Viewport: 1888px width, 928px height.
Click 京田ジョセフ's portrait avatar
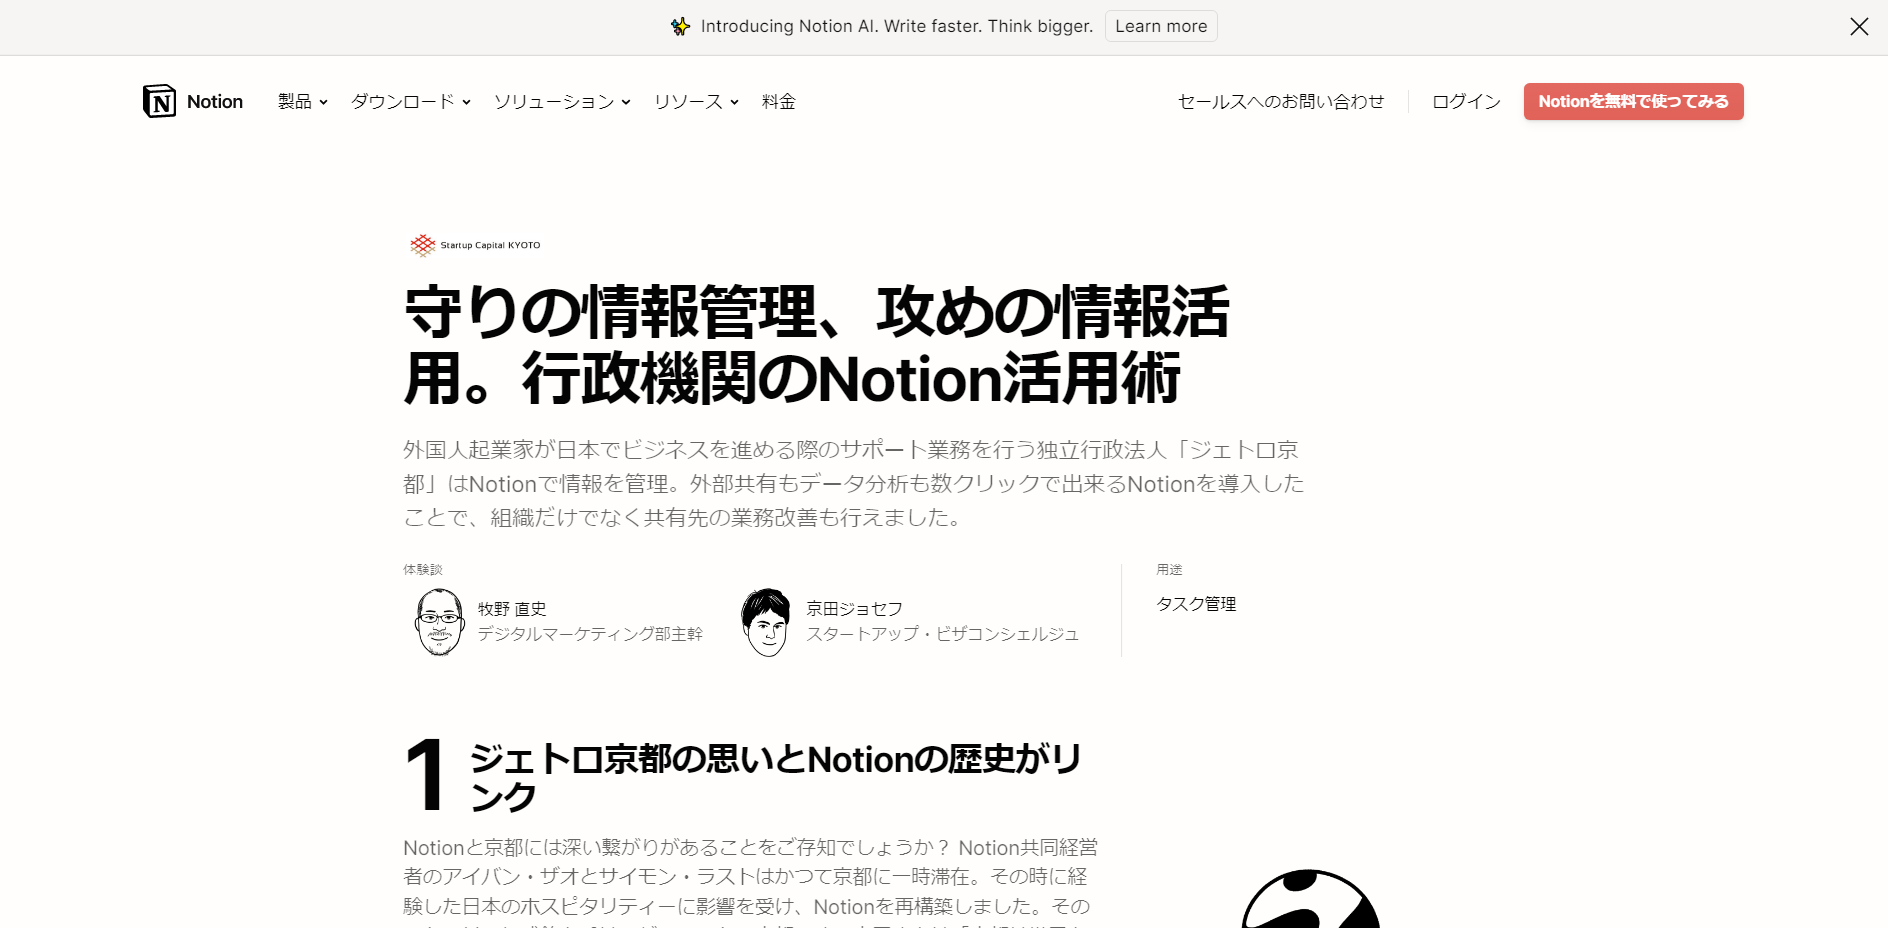click(767, 621)
